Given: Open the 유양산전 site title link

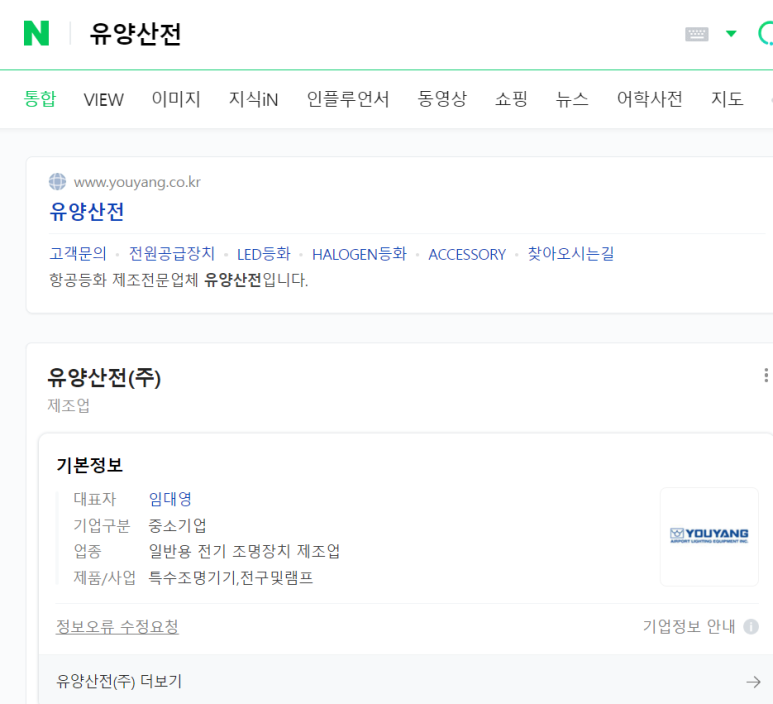Looking at the screenshot, I should (86, 212).
